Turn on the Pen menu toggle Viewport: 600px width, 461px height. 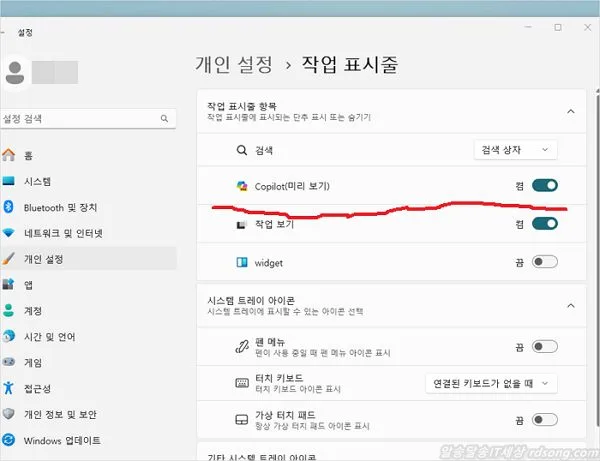(x=544, y=346)
